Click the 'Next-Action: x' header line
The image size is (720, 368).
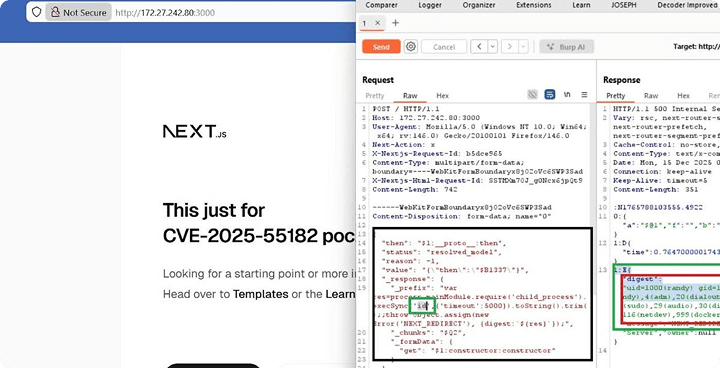click(404, 145)
